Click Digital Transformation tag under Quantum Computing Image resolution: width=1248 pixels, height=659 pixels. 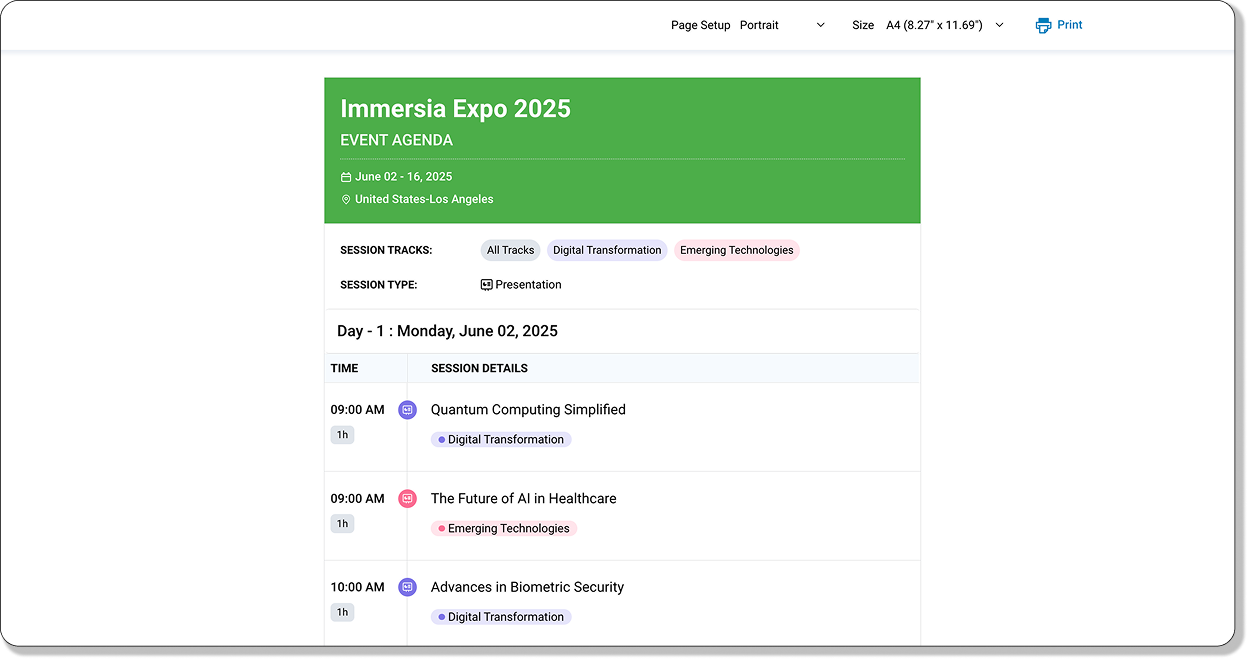coord(501,440)
